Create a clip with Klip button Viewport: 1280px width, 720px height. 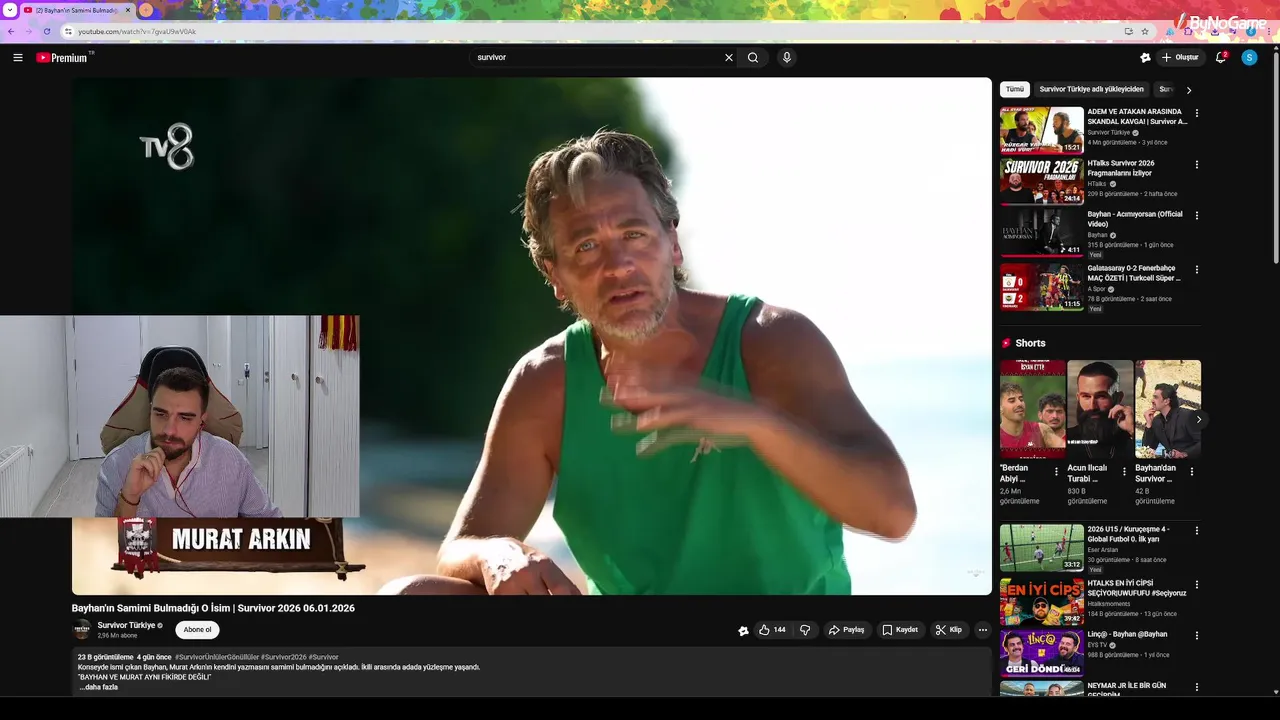[948, 630]
